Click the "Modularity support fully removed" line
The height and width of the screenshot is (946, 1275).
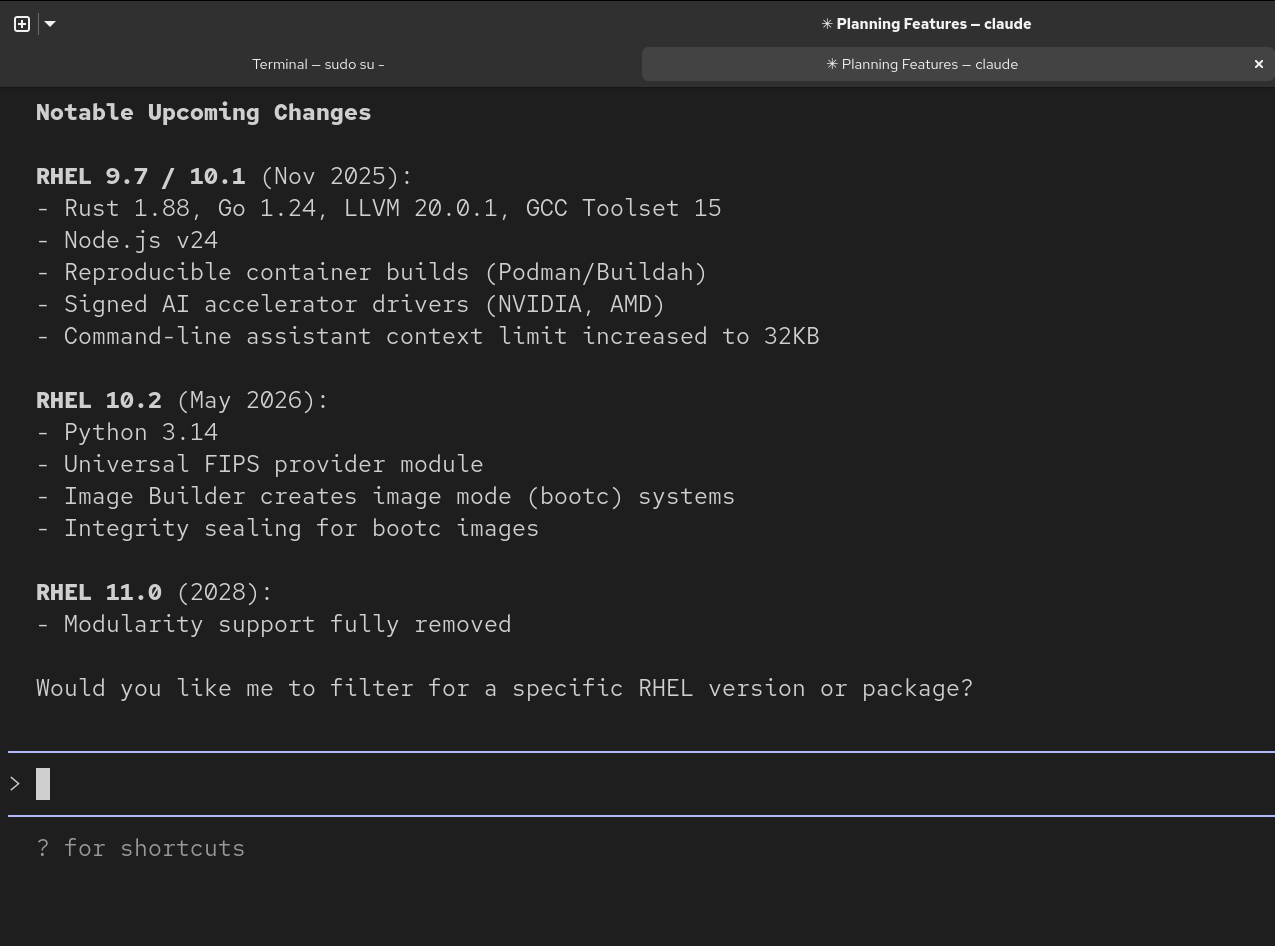[x=287, y=624]
